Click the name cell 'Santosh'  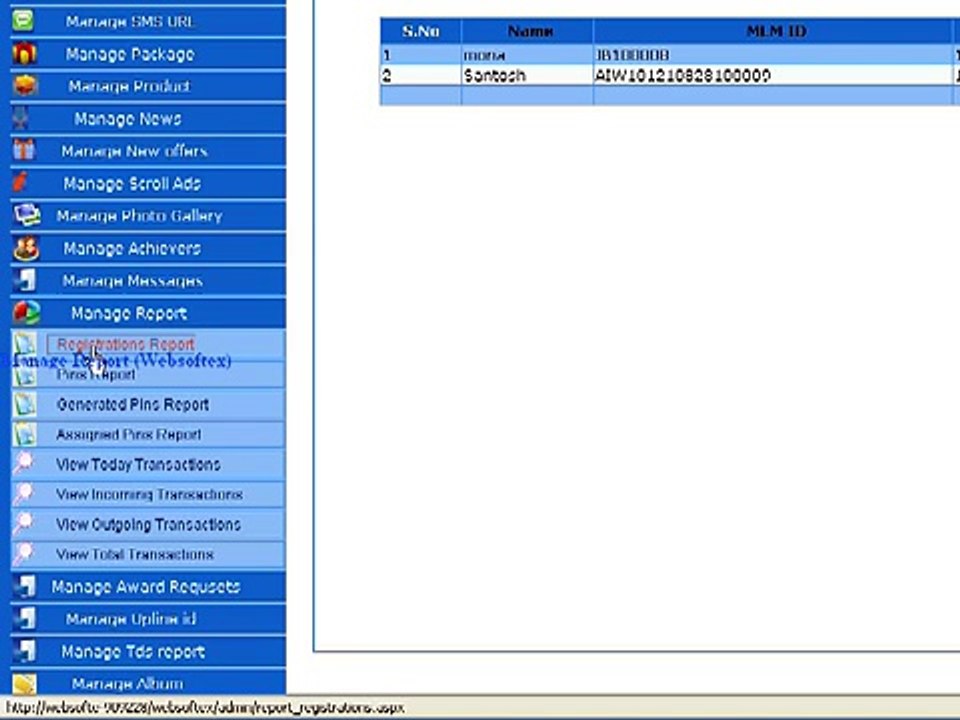pyautogui.click(x=527, y=75)
